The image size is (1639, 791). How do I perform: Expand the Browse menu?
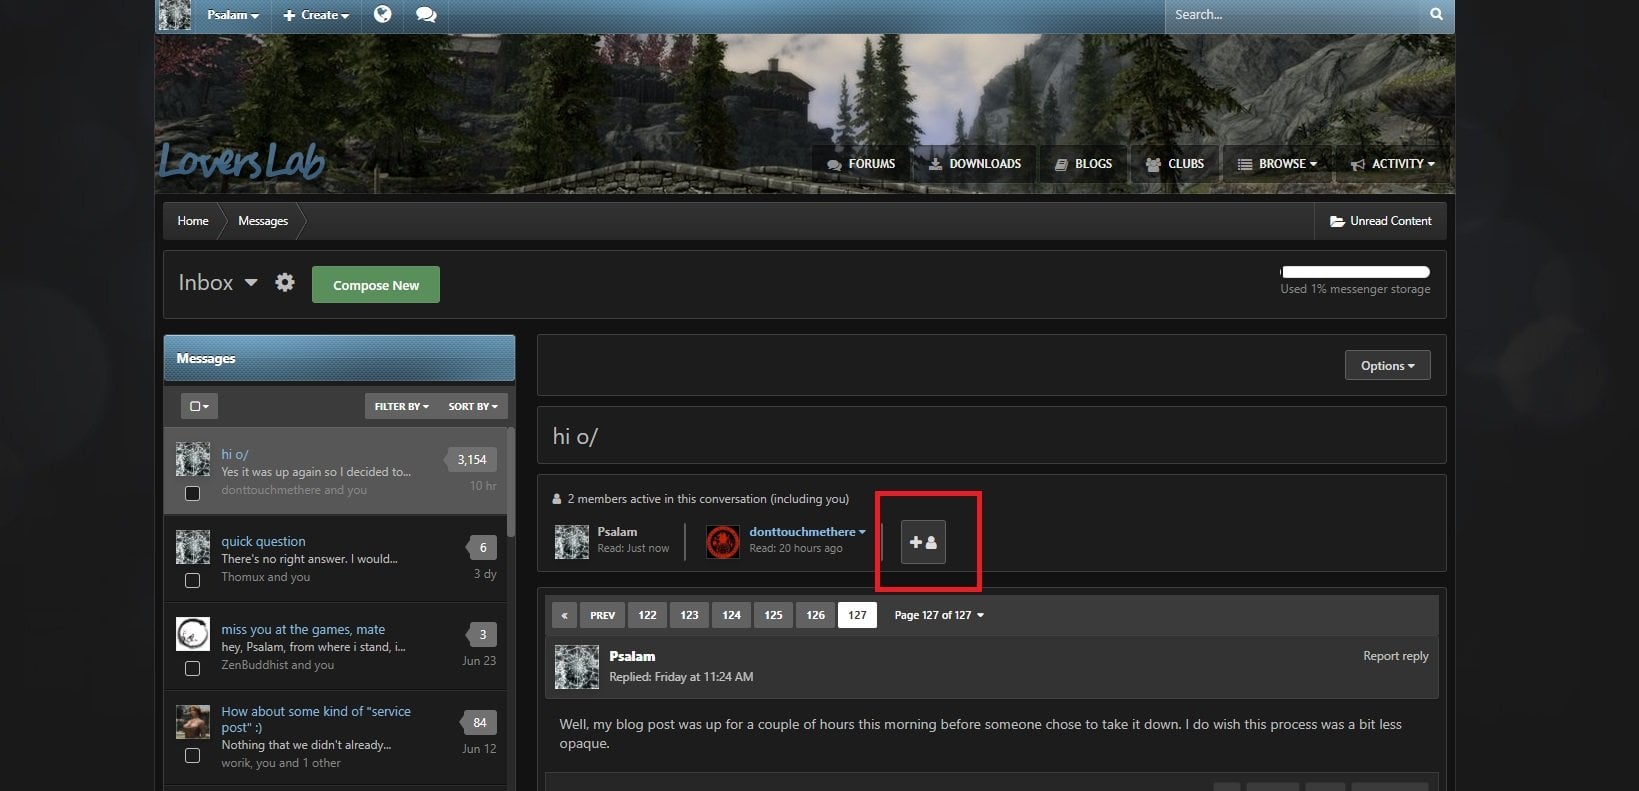pos(1277,164)
